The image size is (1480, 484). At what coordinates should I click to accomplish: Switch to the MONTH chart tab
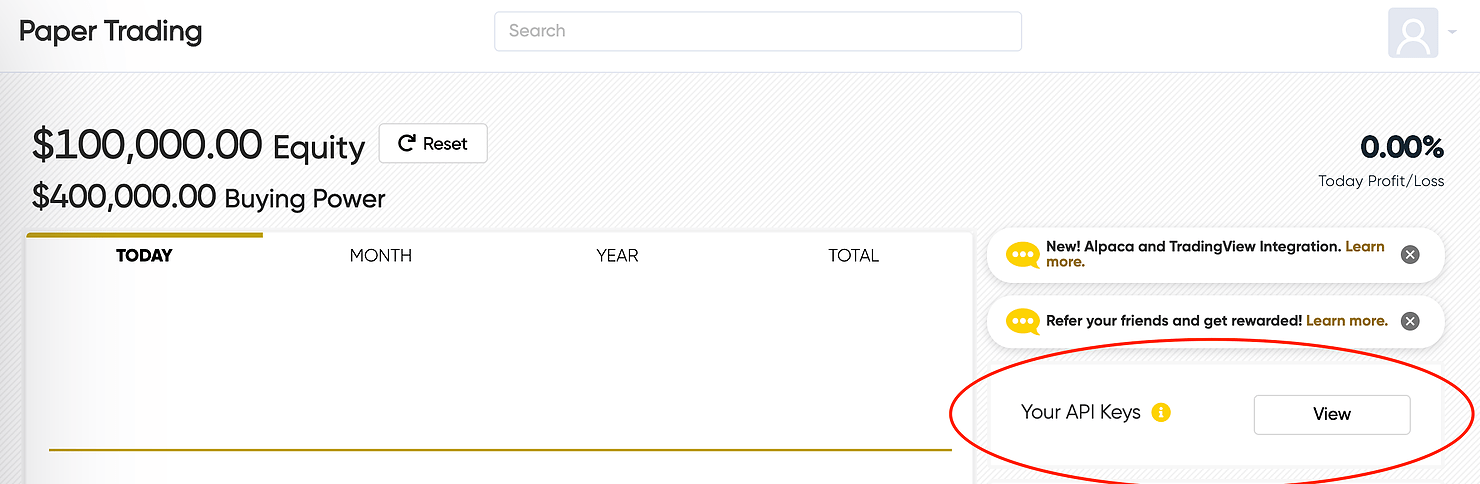(x=381, y=255)
